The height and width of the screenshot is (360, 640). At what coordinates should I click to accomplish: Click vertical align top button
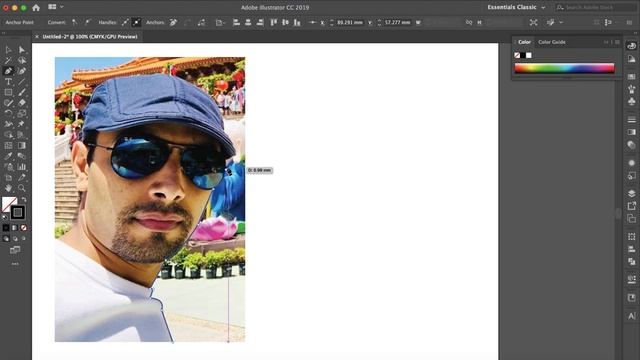273,22
